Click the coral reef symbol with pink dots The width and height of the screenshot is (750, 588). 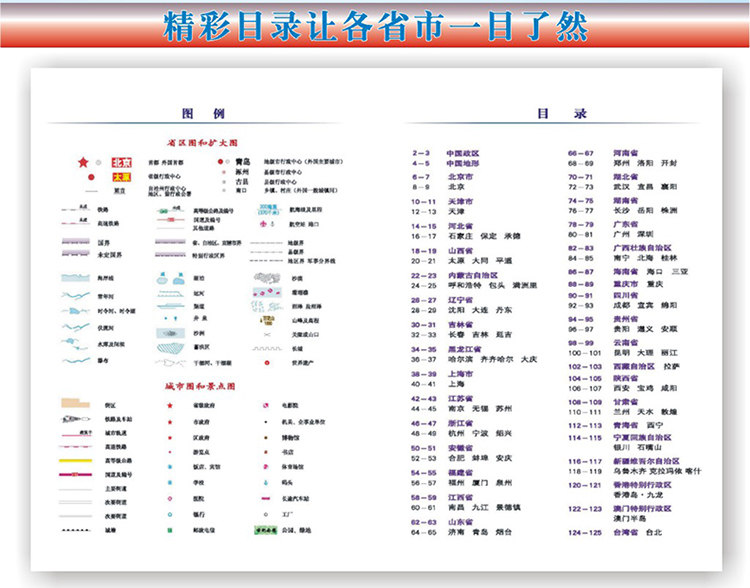coord(267,292)
